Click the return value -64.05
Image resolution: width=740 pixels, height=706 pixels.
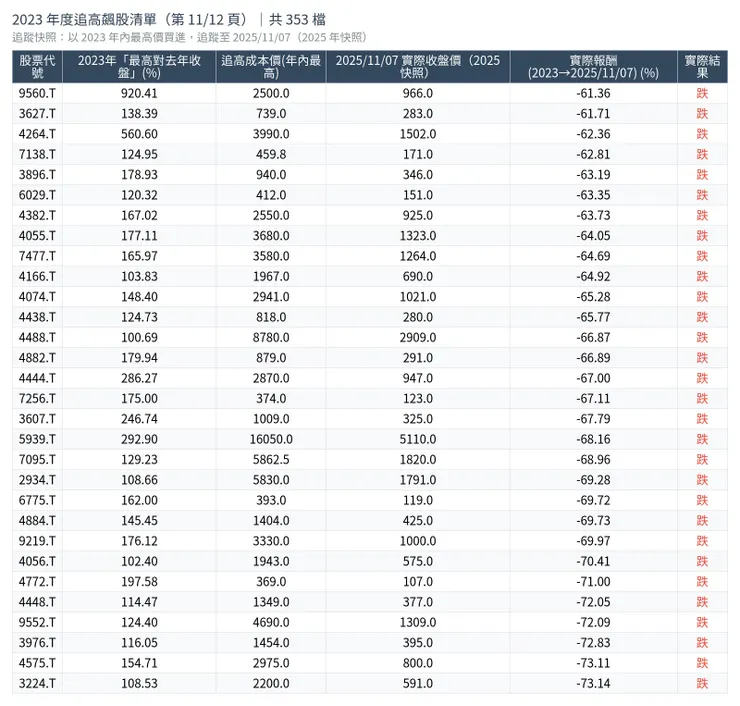[x=593, y=235]
